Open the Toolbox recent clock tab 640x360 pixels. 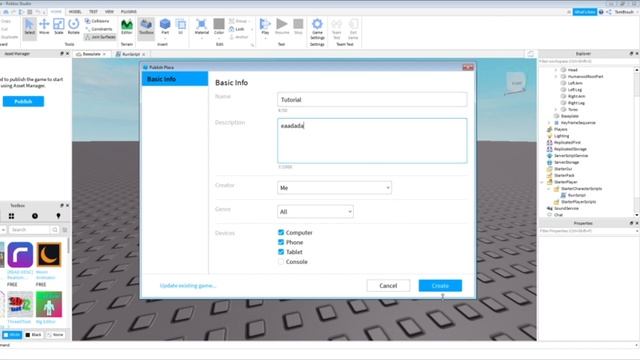(x=35, y=216)
